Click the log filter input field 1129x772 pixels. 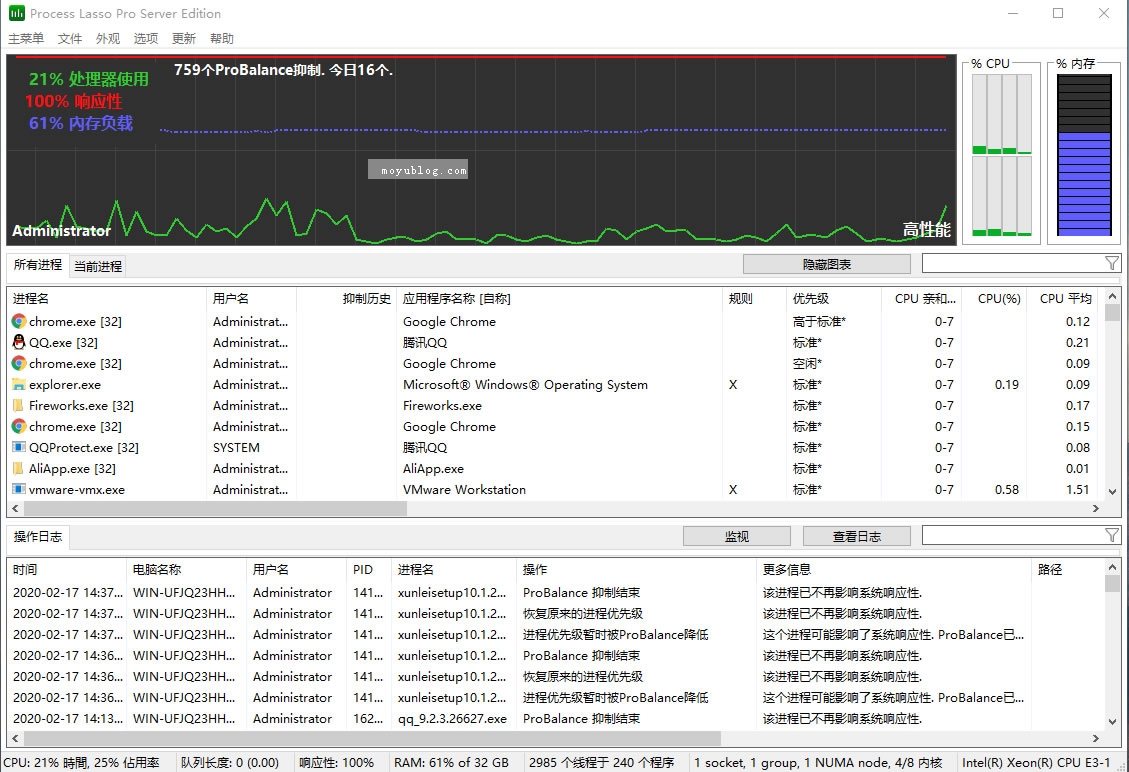tap(1012, 535)
